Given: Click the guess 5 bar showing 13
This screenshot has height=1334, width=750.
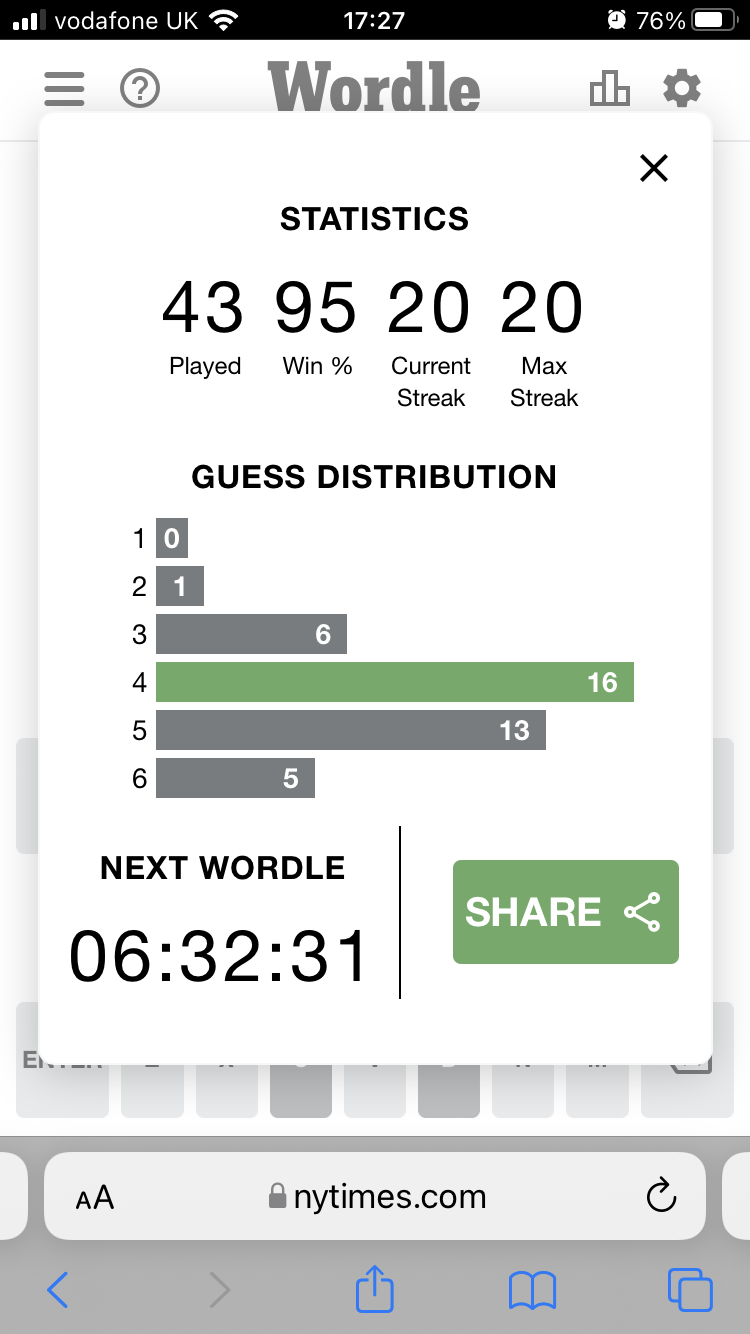Looking at the screenshot, I should pos(350,730).
